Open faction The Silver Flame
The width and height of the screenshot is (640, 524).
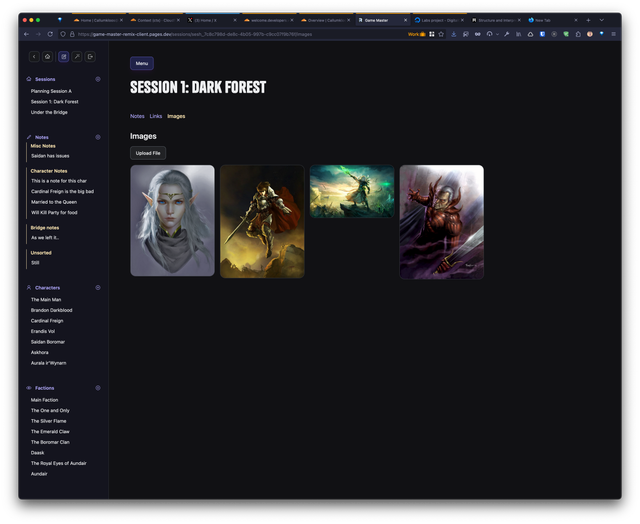pos(49,421)
